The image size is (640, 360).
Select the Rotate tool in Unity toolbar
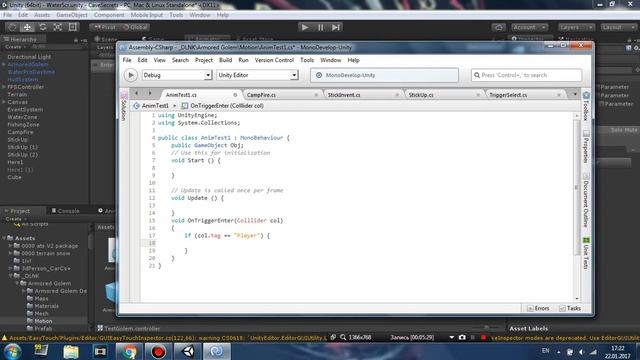coord(42,27)
